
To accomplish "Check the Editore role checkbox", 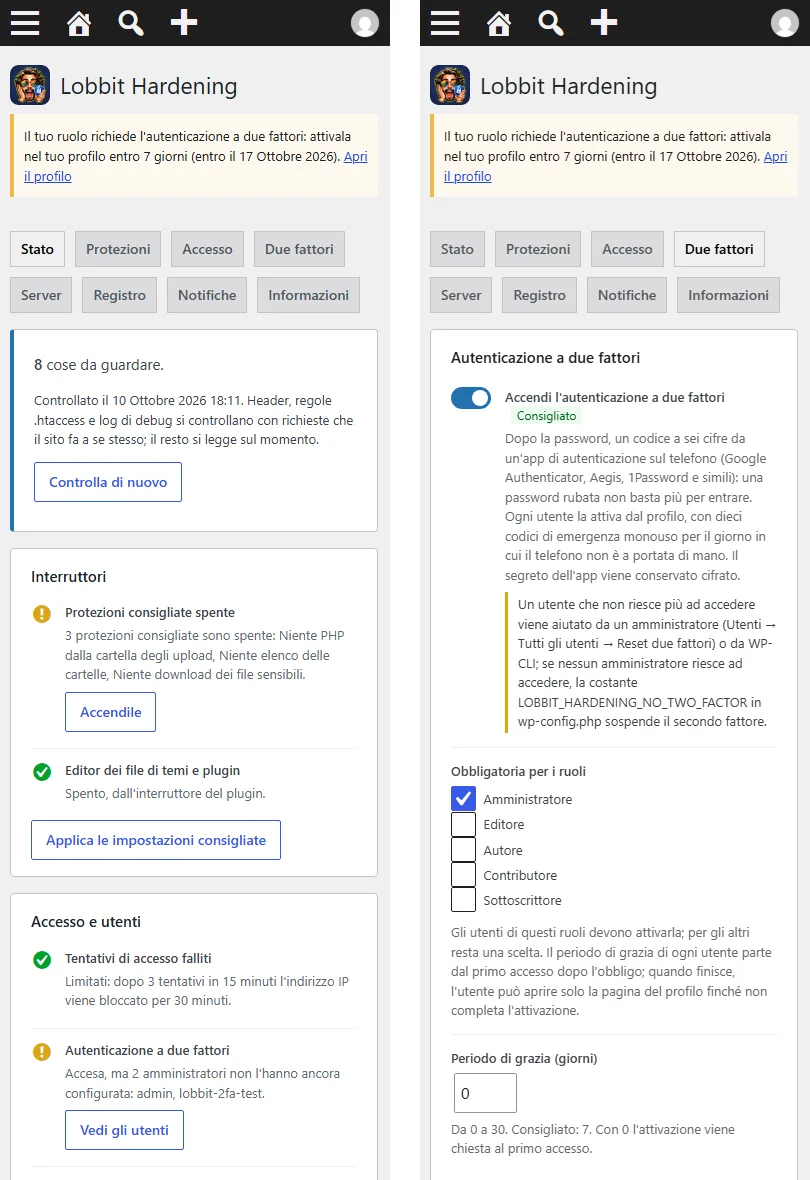I will [464, 824].
